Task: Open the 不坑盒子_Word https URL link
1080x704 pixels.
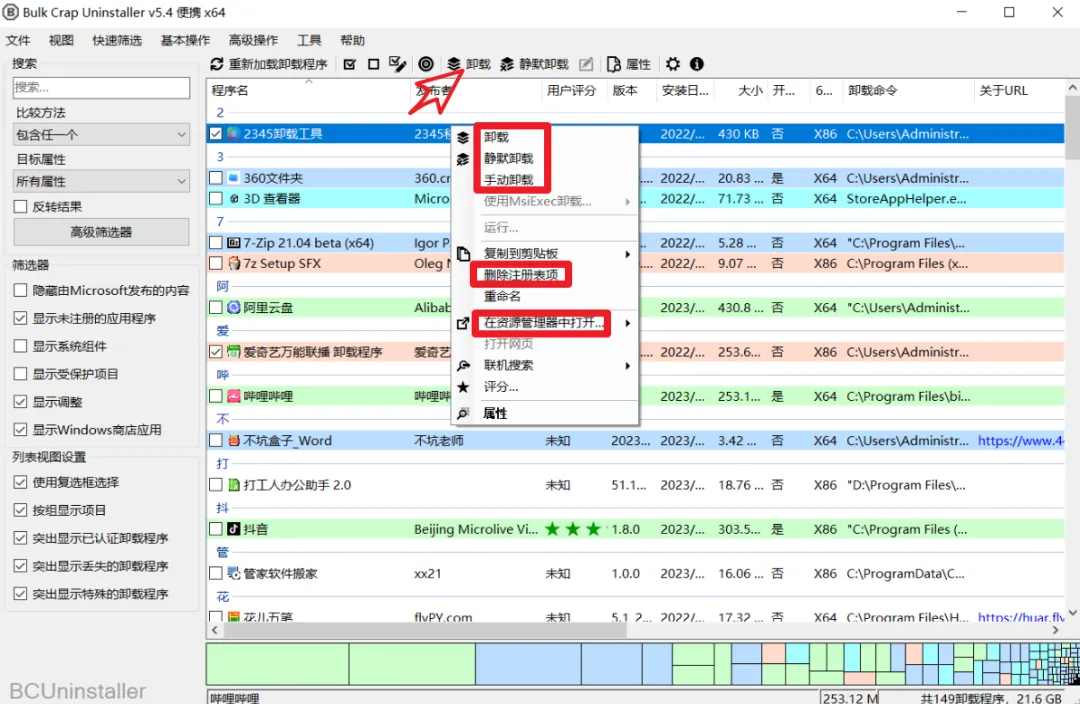Action: [1021, 440]
